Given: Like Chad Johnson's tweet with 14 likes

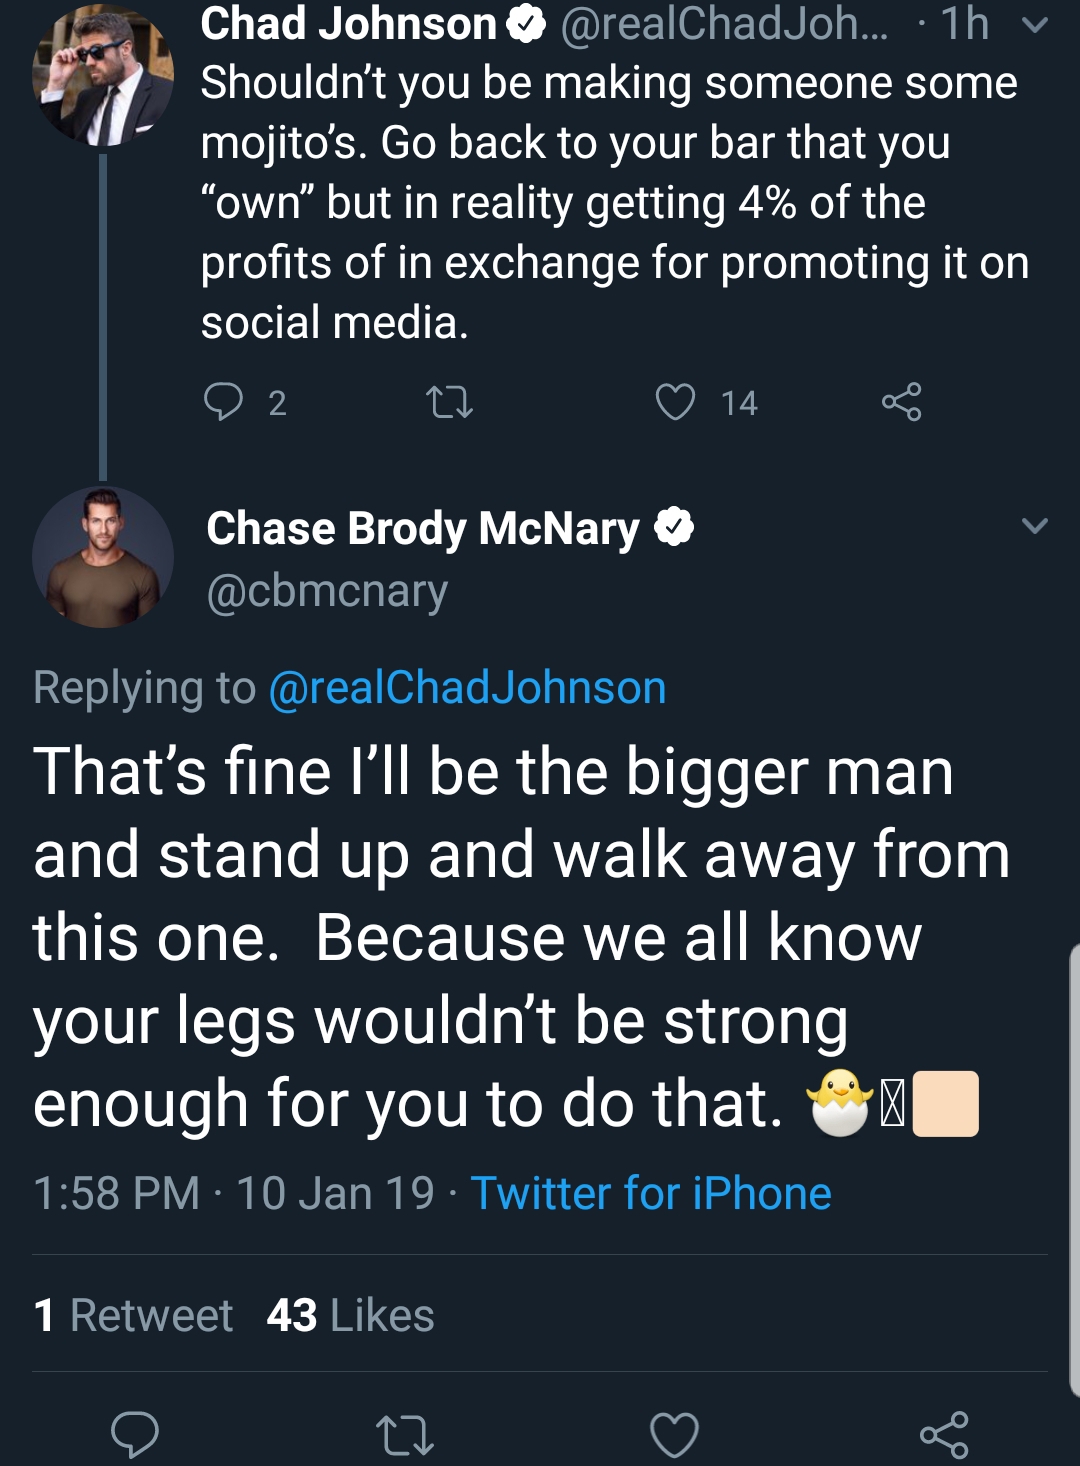Looking at the screenshot, I should 675,402.
